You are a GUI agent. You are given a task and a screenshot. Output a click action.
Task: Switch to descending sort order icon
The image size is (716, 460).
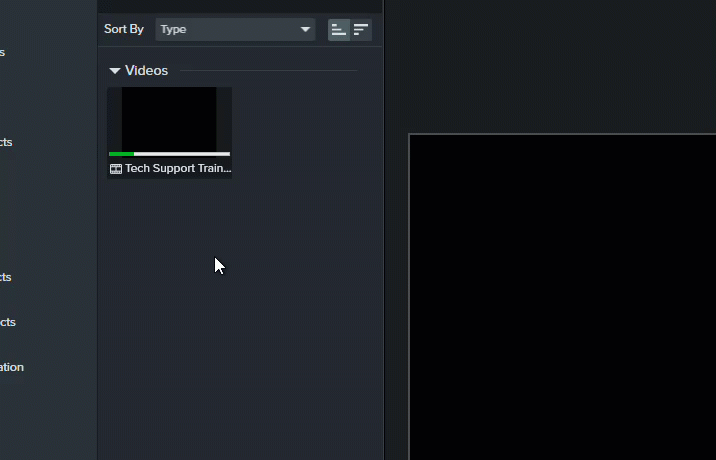[x=361, y=30]
